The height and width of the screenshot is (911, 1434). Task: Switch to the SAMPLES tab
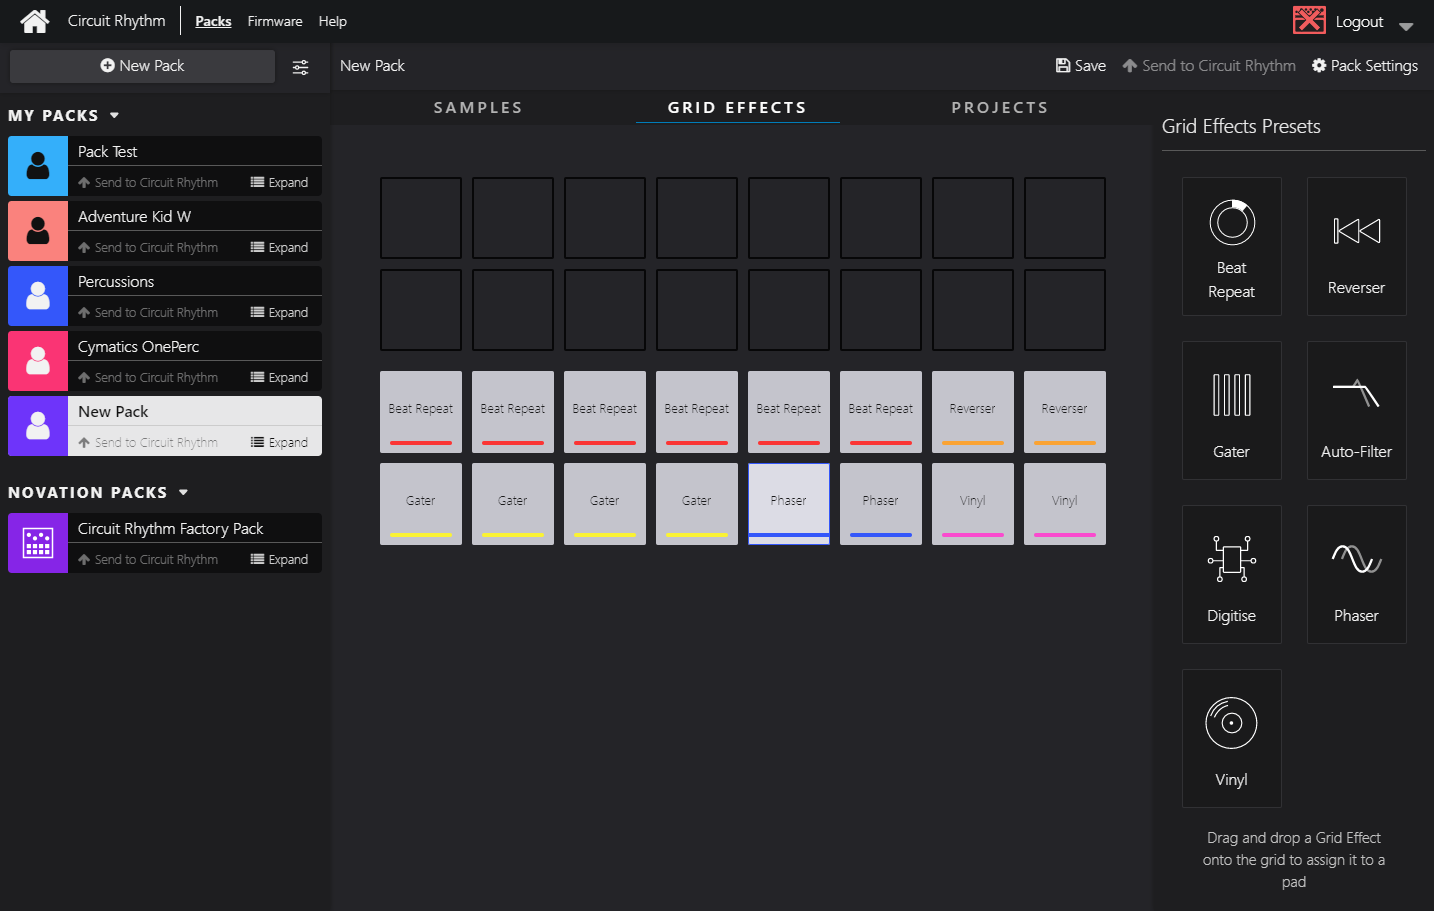click(478, 107)
